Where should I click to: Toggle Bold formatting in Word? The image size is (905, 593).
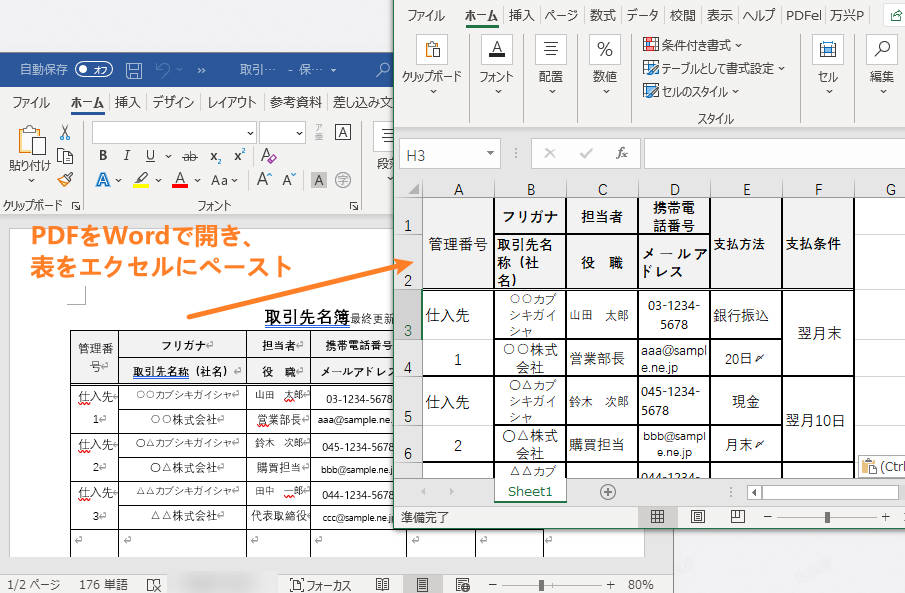pos(103,155)
